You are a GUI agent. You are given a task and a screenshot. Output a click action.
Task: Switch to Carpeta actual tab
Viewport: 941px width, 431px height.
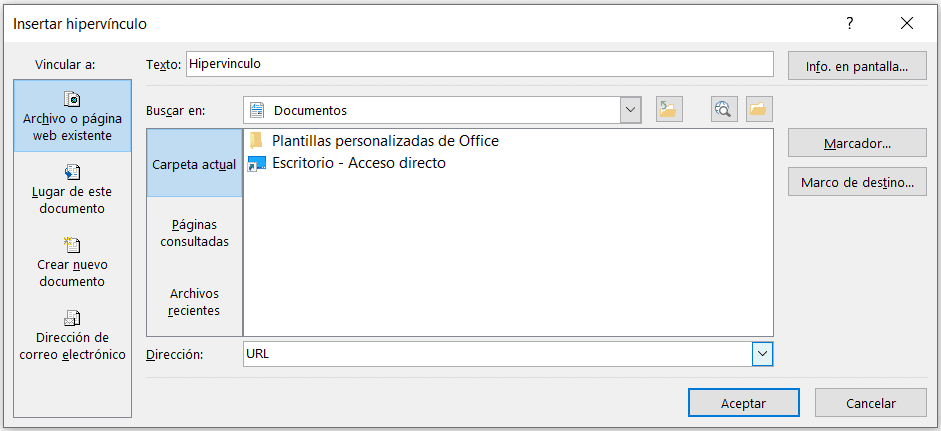pos(194,163)
